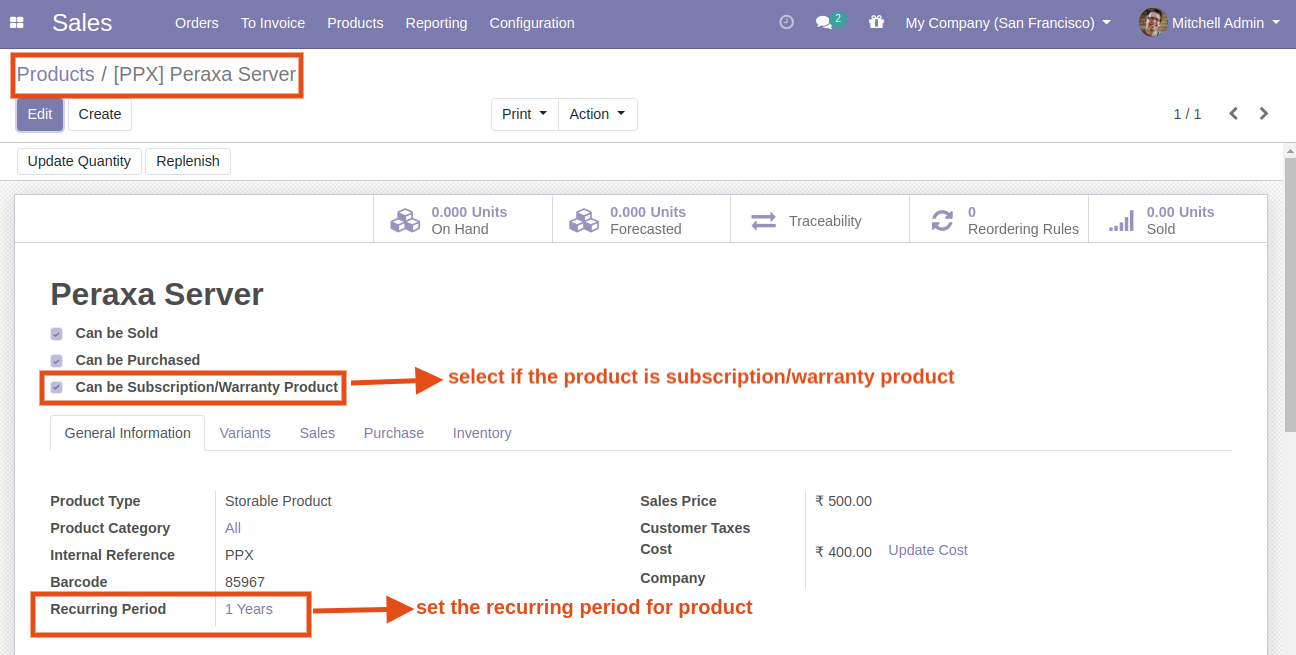Expand the Print dropdown
The width and height of the screenshot is (1296, 655).
click(x=525, y=114)
